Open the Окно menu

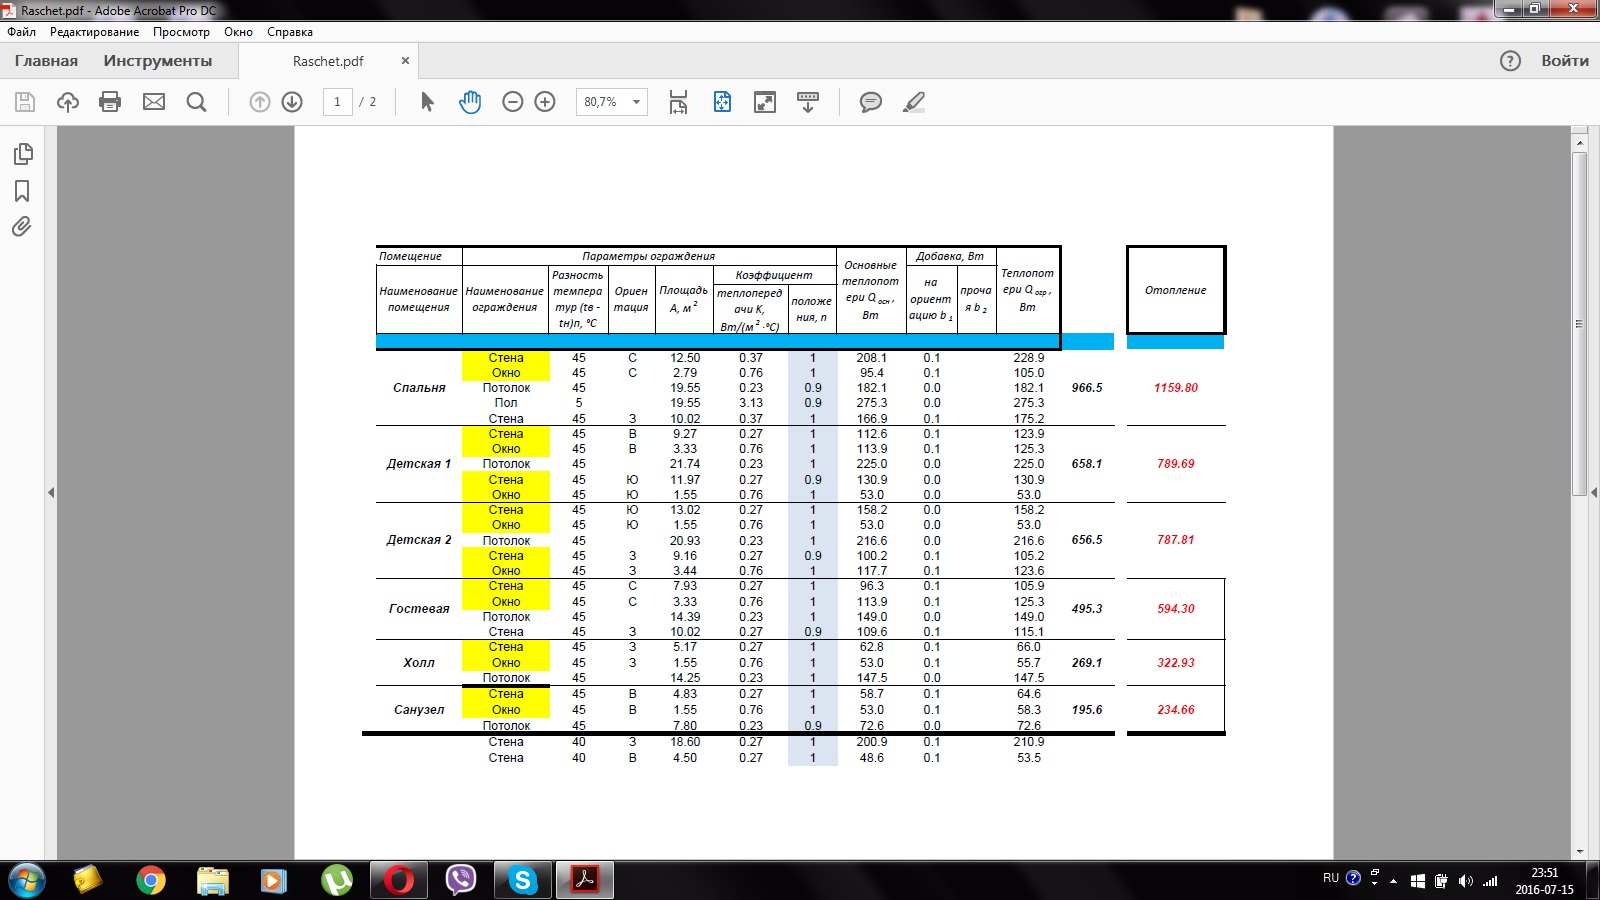click(239, 32)
